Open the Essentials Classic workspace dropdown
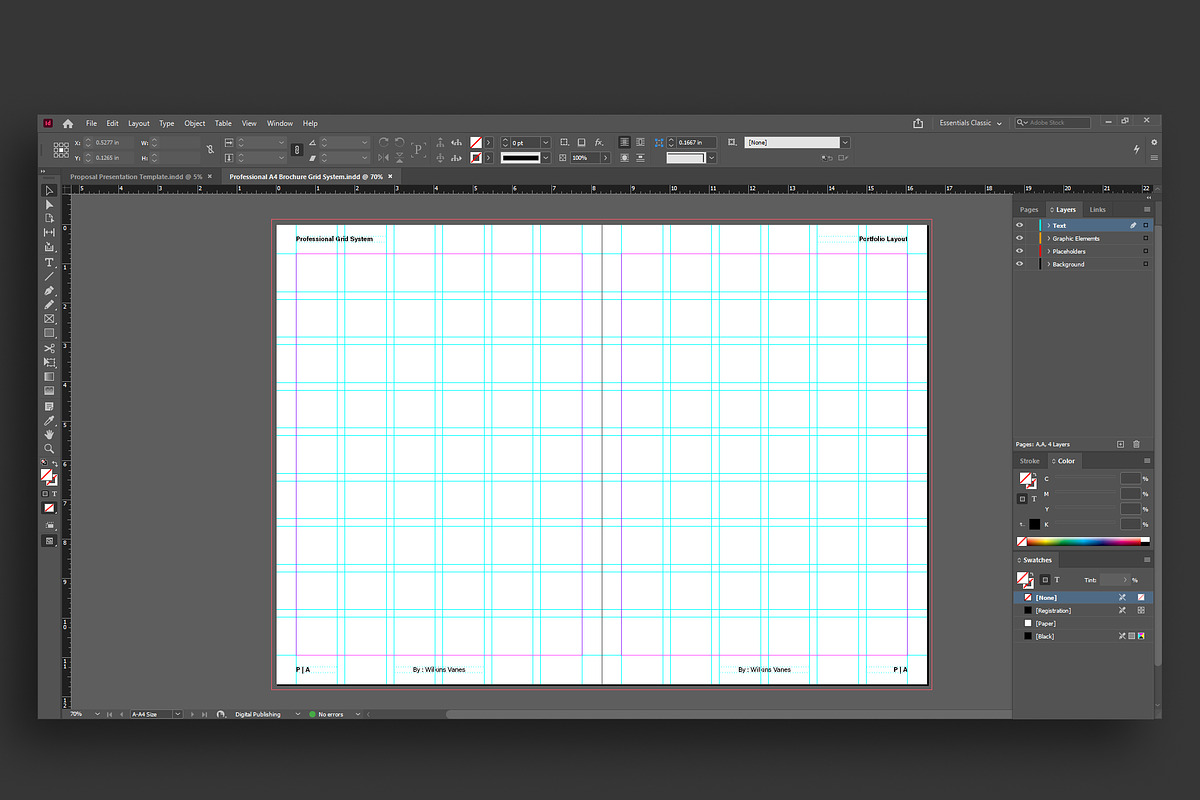 (970, 123)
